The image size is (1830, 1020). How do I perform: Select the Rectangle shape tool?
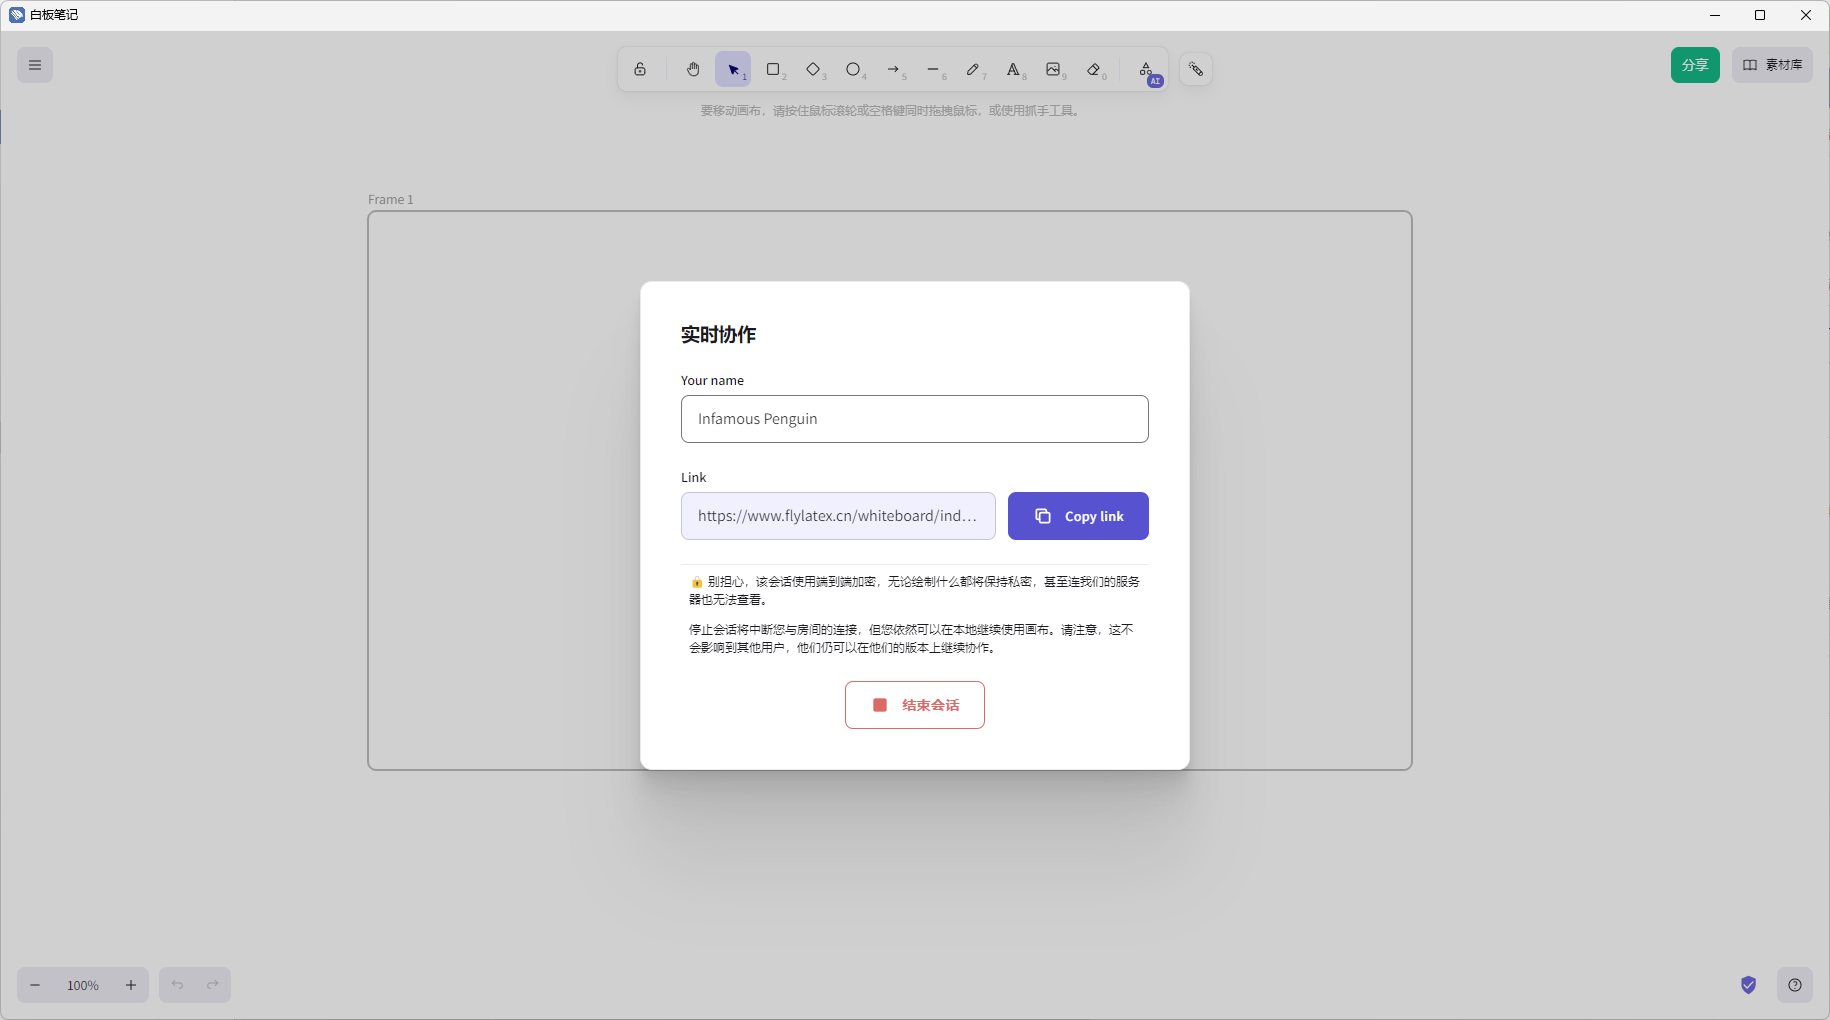coord(773,69)
